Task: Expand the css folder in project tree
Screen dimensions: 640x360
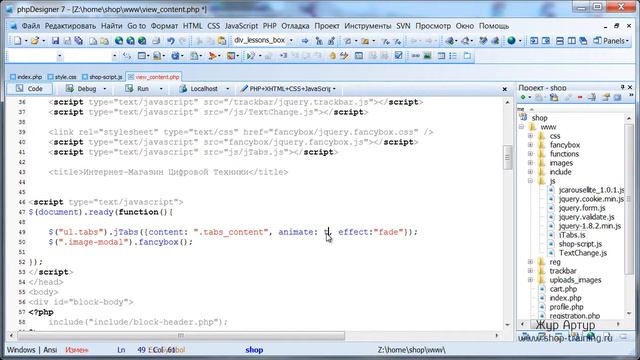Action: 530,136
